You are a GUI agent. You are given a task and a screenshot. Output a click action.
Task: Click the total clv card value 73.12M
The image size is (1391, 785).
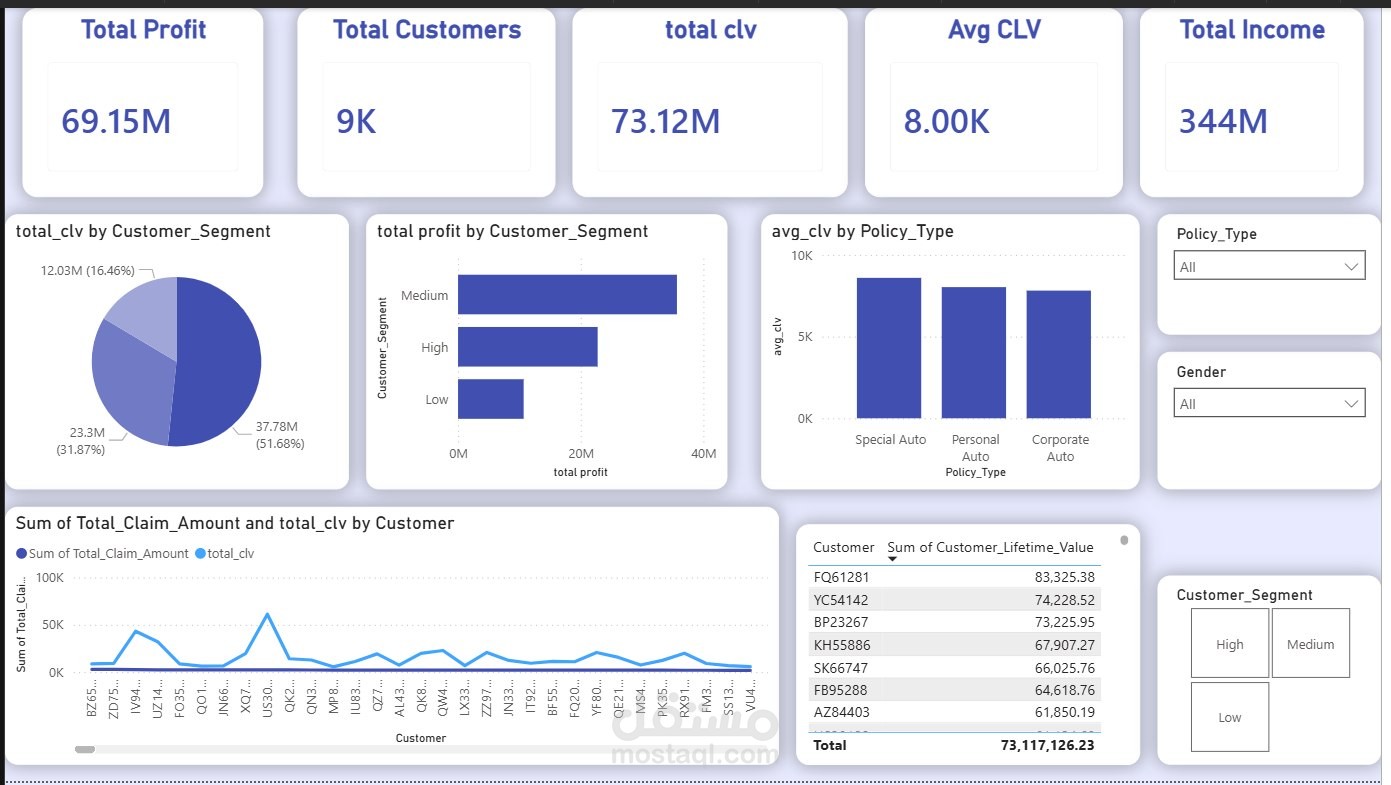click(665, 121)
